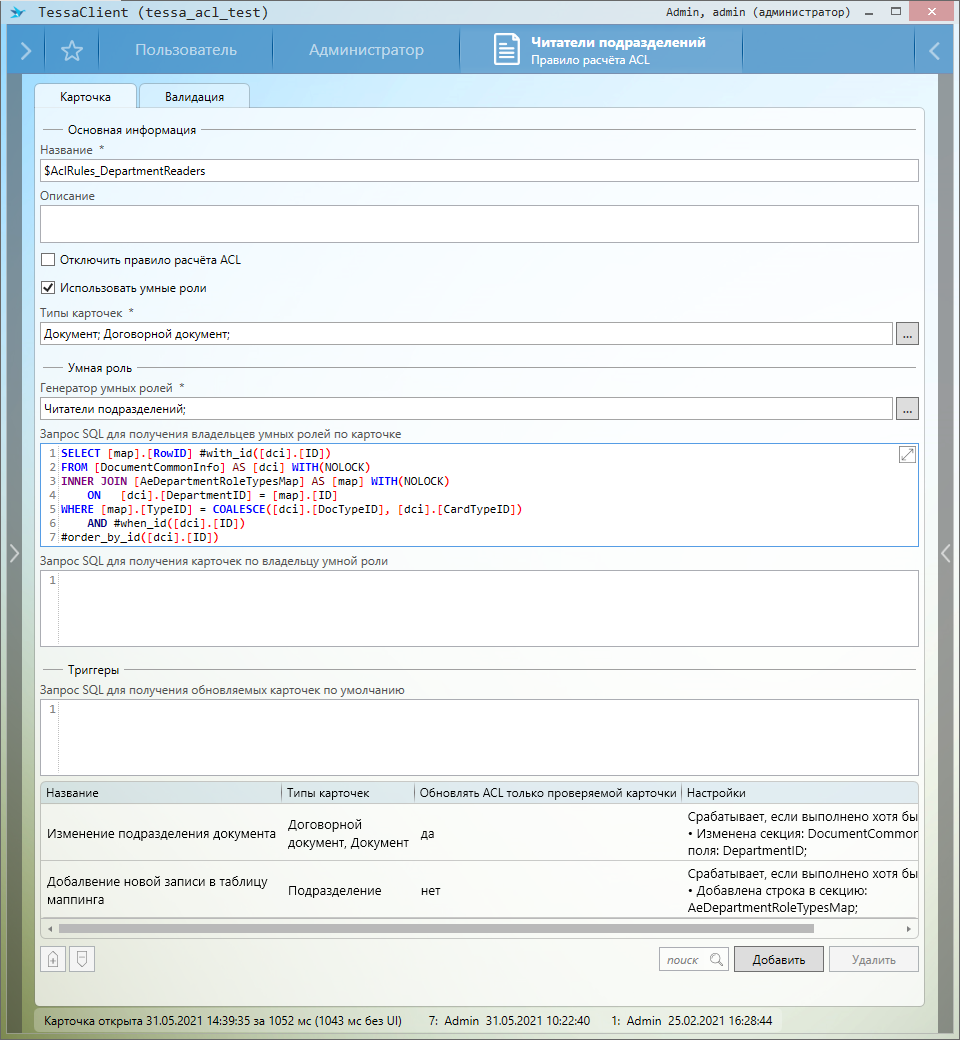960x1040 pixels.
Task: Click the move trigger up icon
Action: (x=53, y=959)
